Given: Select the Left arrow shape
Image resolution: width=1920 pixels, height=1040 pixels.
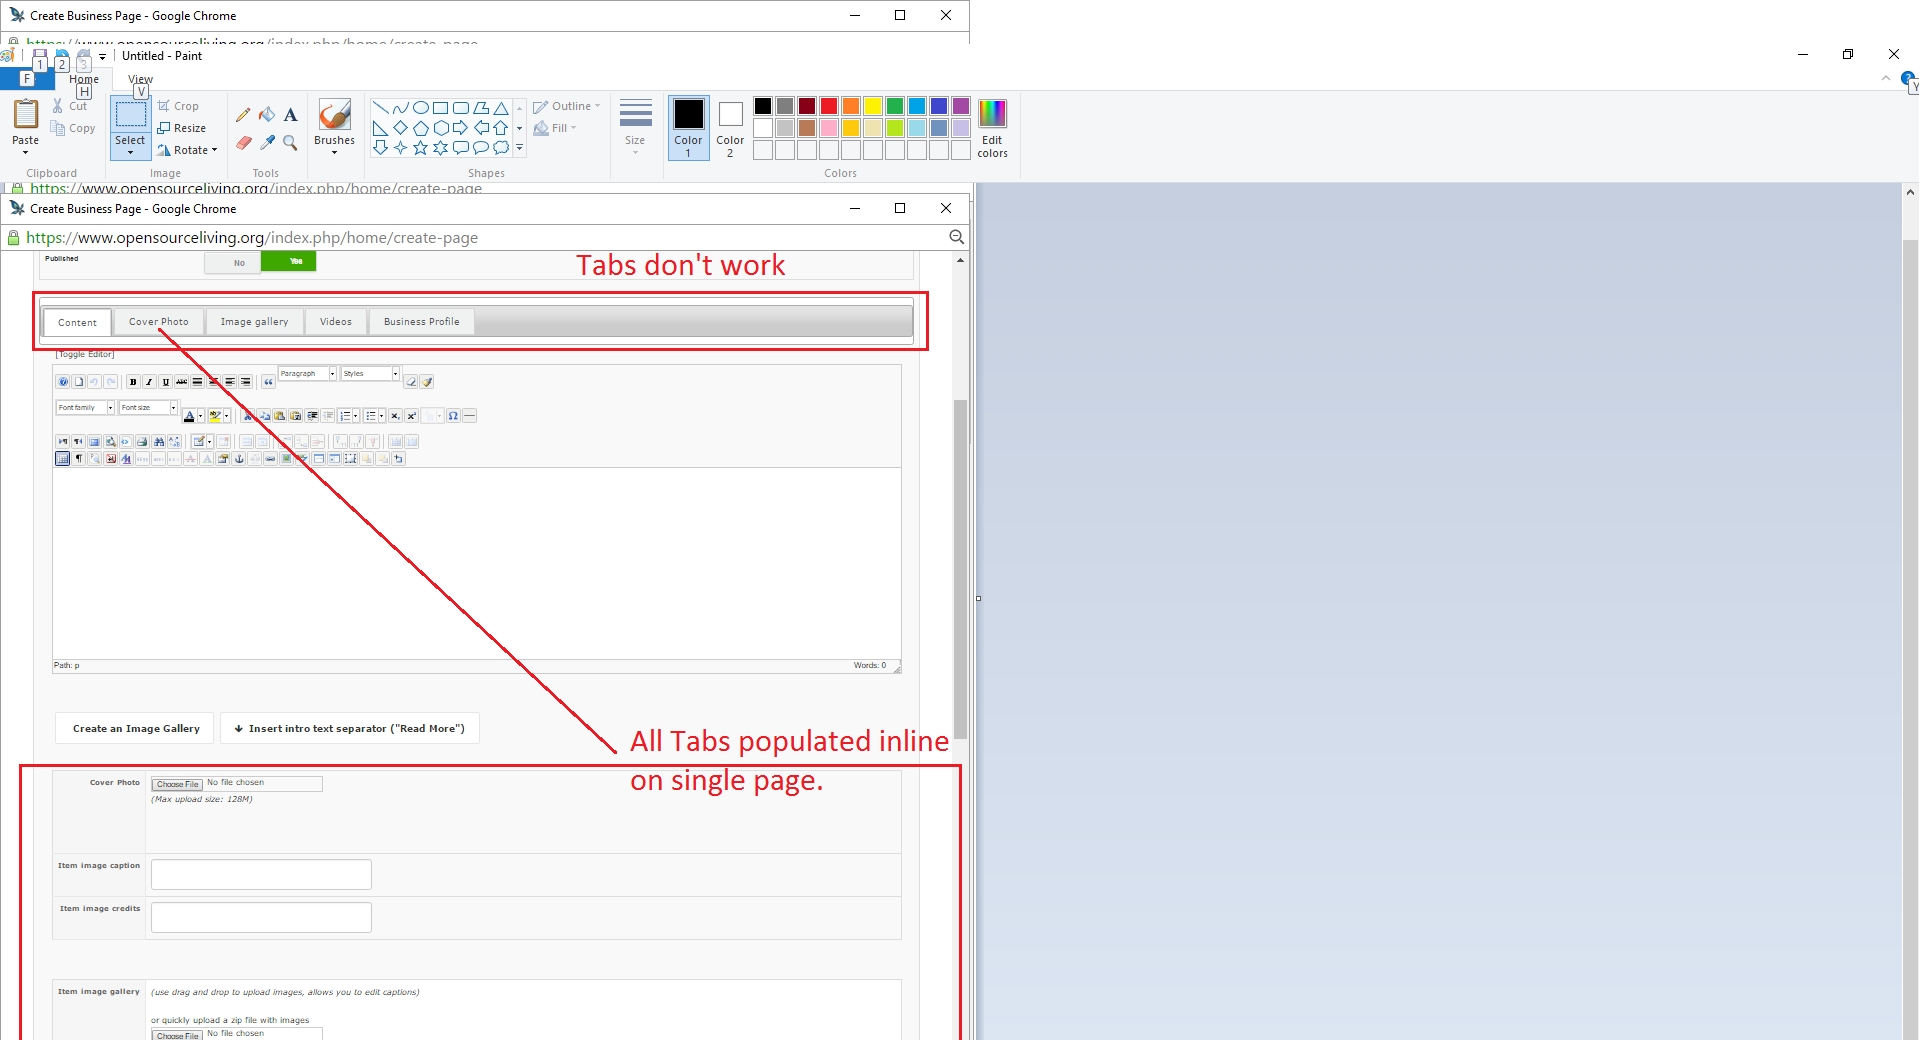Looking at the screenshot, I should [x=480, y=128].
